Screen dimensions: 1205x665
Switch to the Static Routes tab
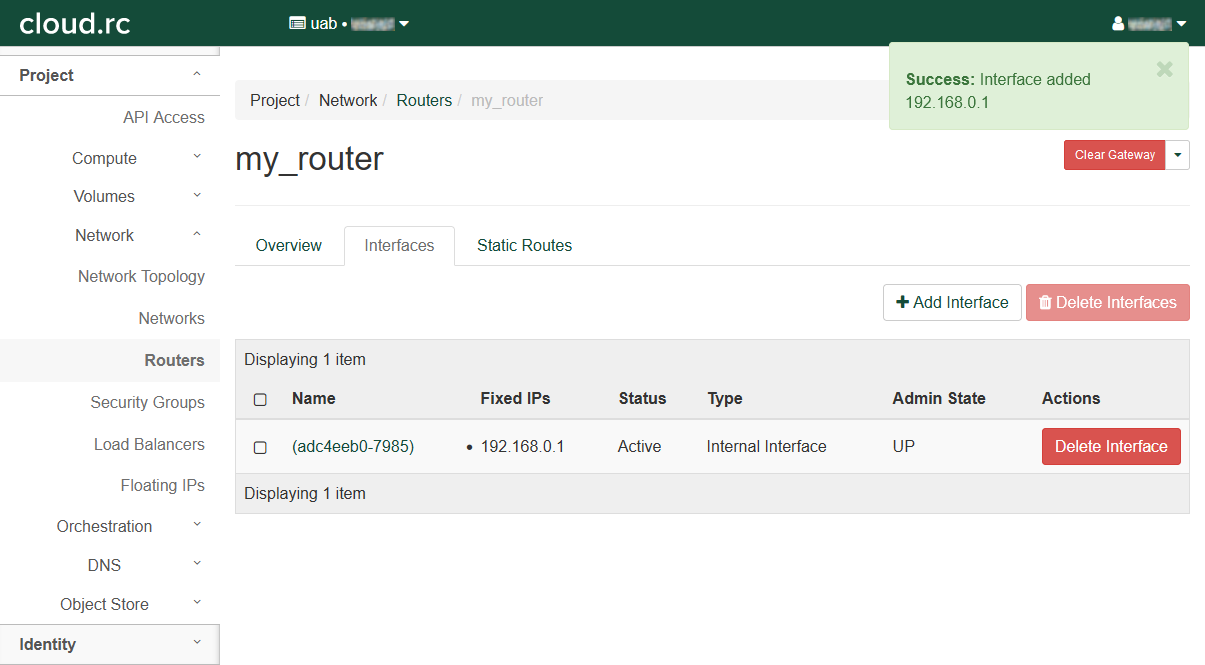[524, 245]
